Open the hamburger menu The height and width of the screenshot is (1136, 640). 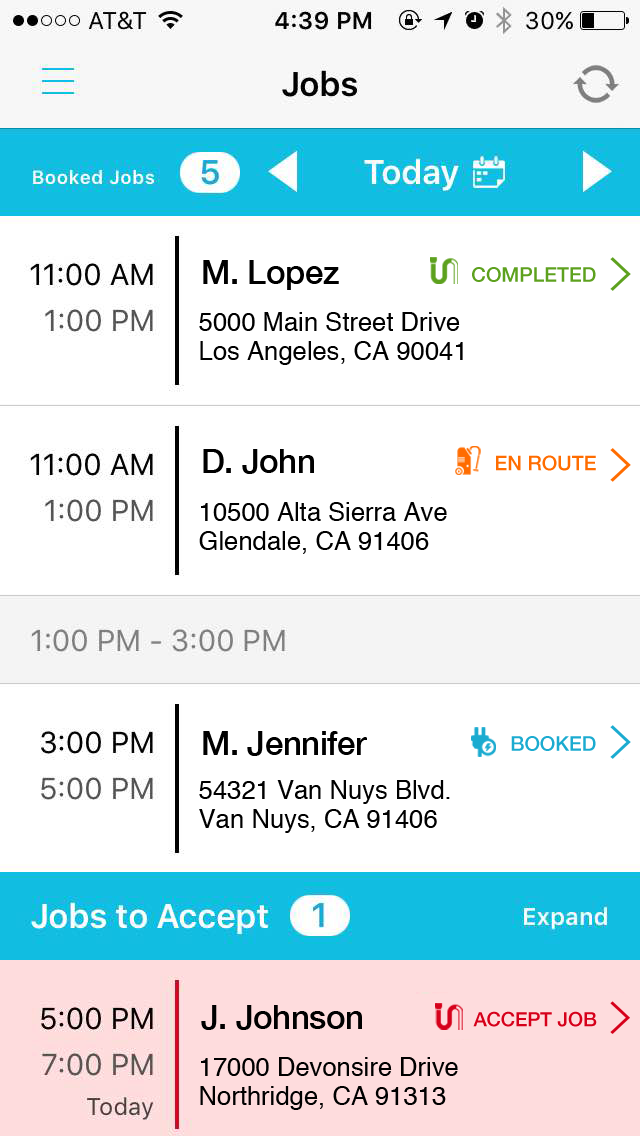[x=58, y=82]
